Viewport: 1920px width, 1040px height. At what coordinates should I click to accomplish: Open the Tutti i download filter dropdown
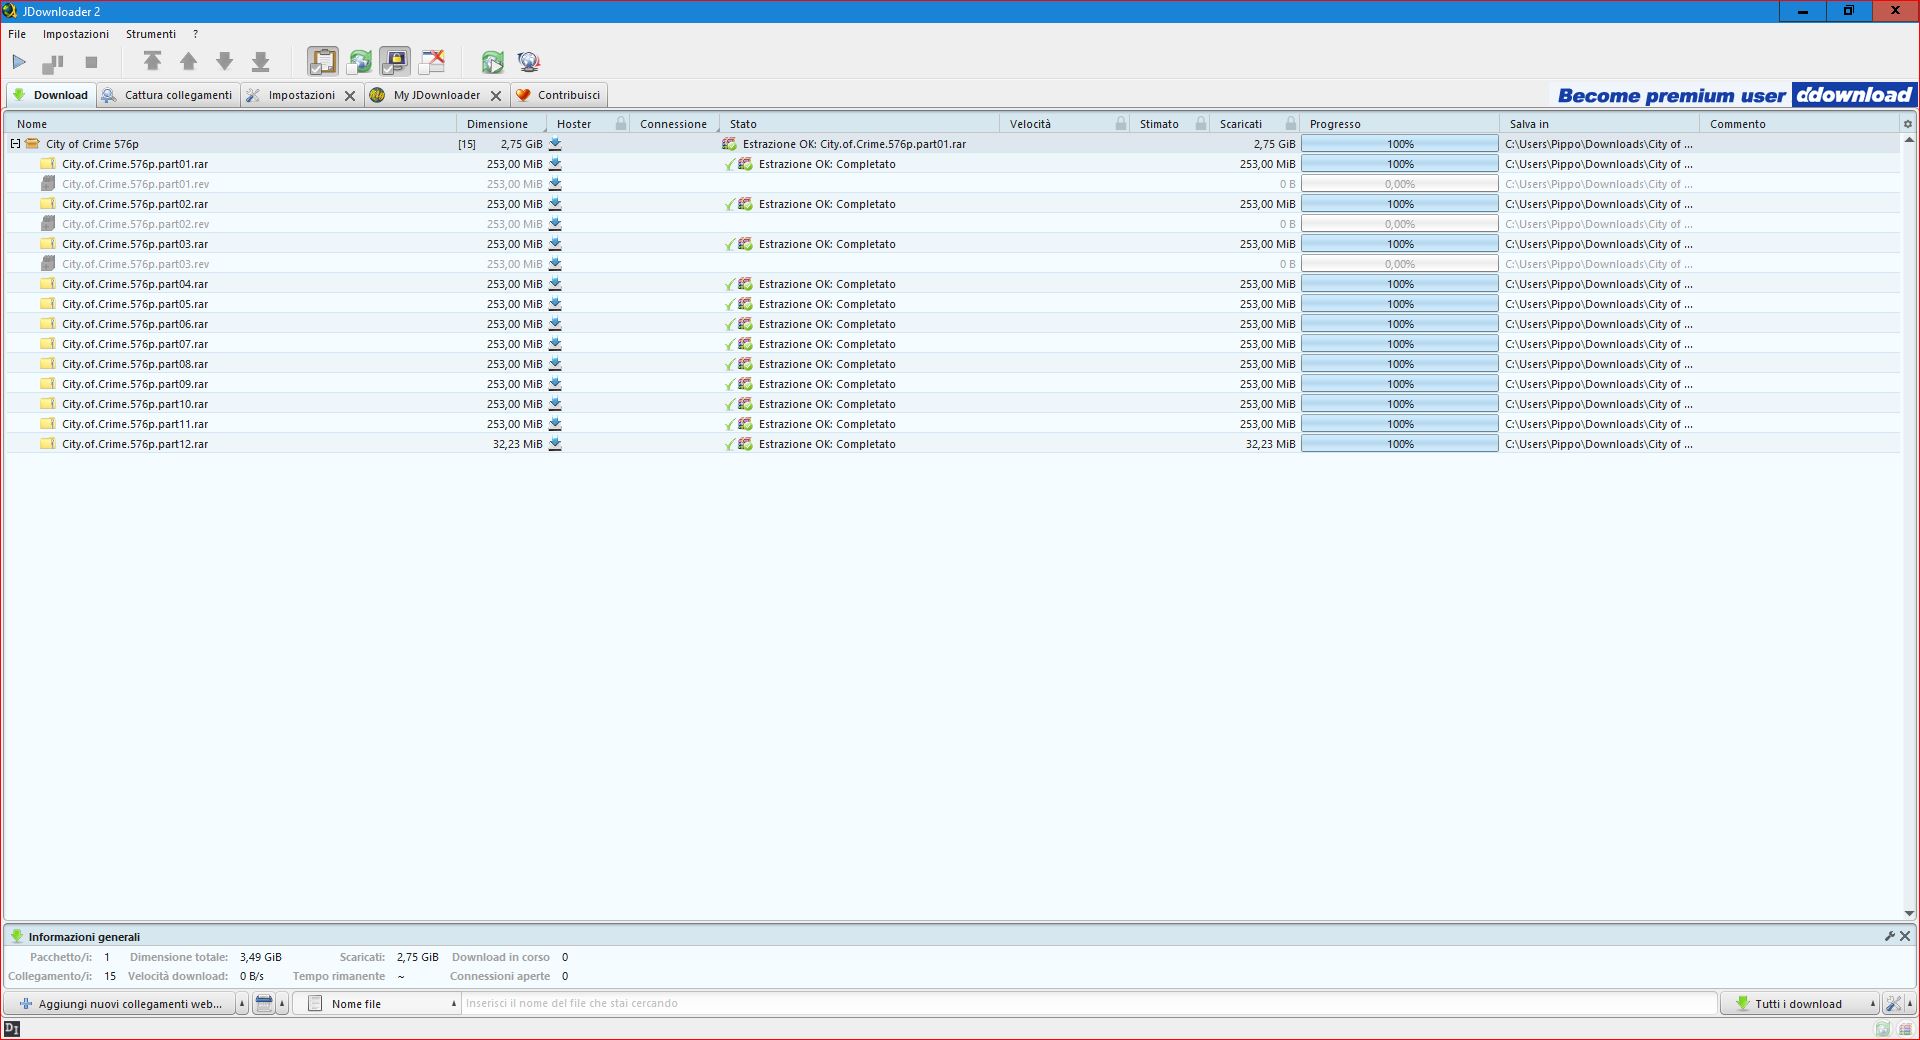pyautogui.click(x=1800, y=1004)
